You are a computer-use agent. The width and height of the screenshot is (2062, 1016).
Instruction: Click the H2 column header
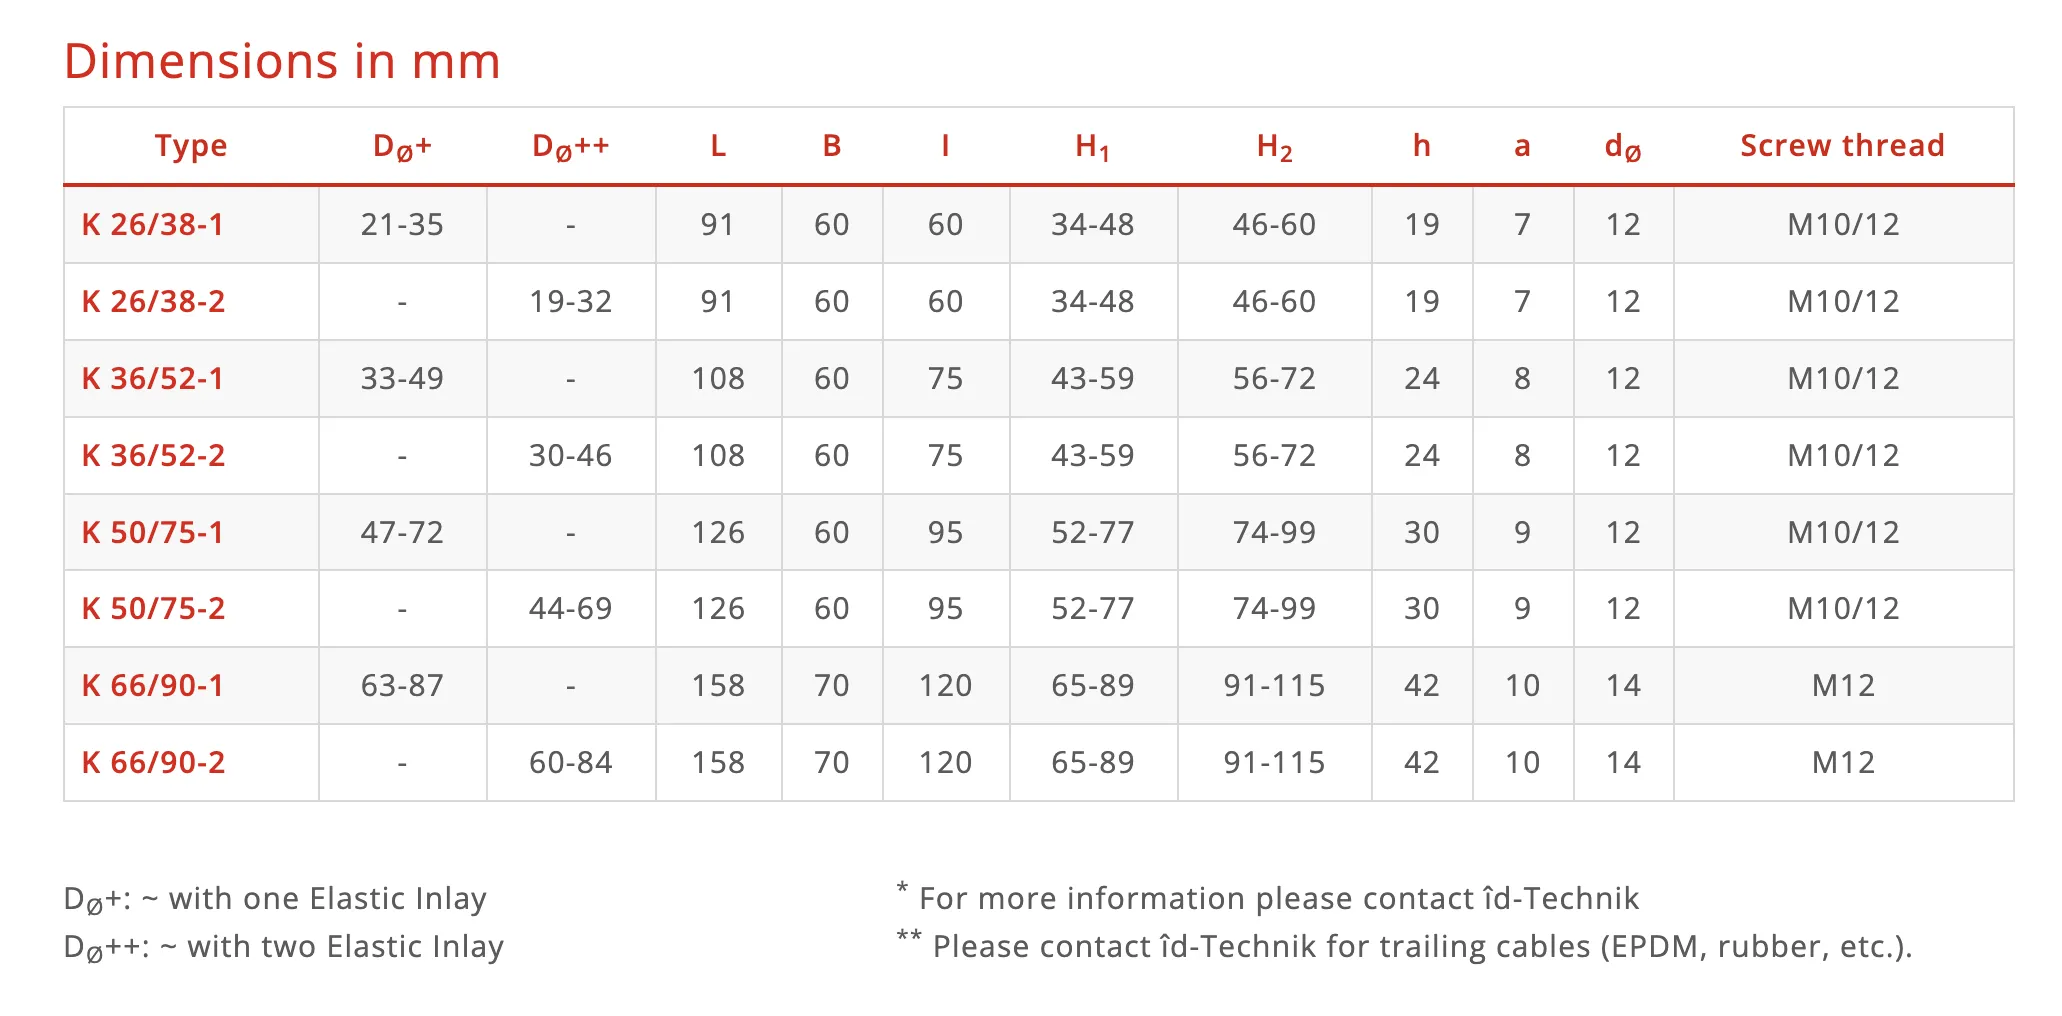pyautogui.click(x=1275, y=147)
